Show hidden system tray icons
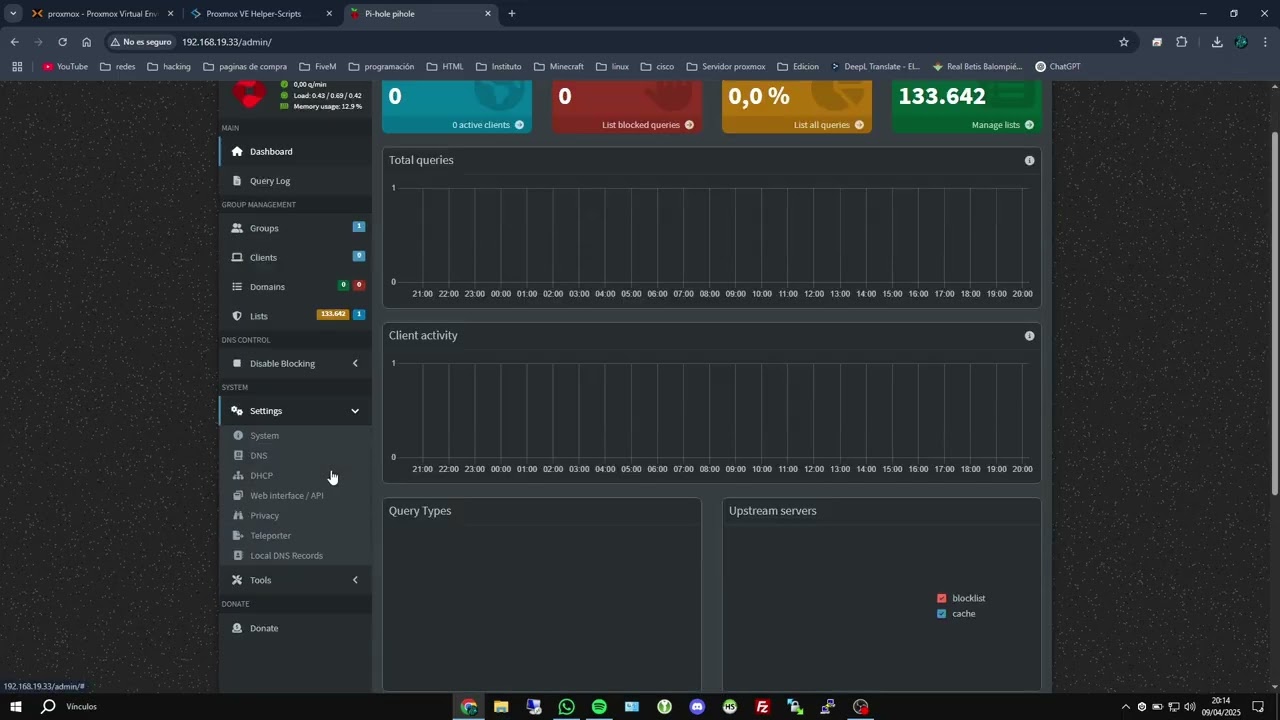Viewport: 1280px width, 720px height. pos(1125,707)
